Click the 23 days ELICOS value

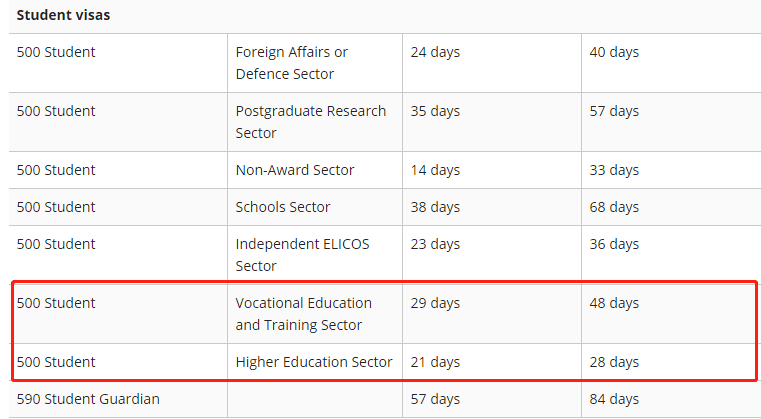click(435, 244)
